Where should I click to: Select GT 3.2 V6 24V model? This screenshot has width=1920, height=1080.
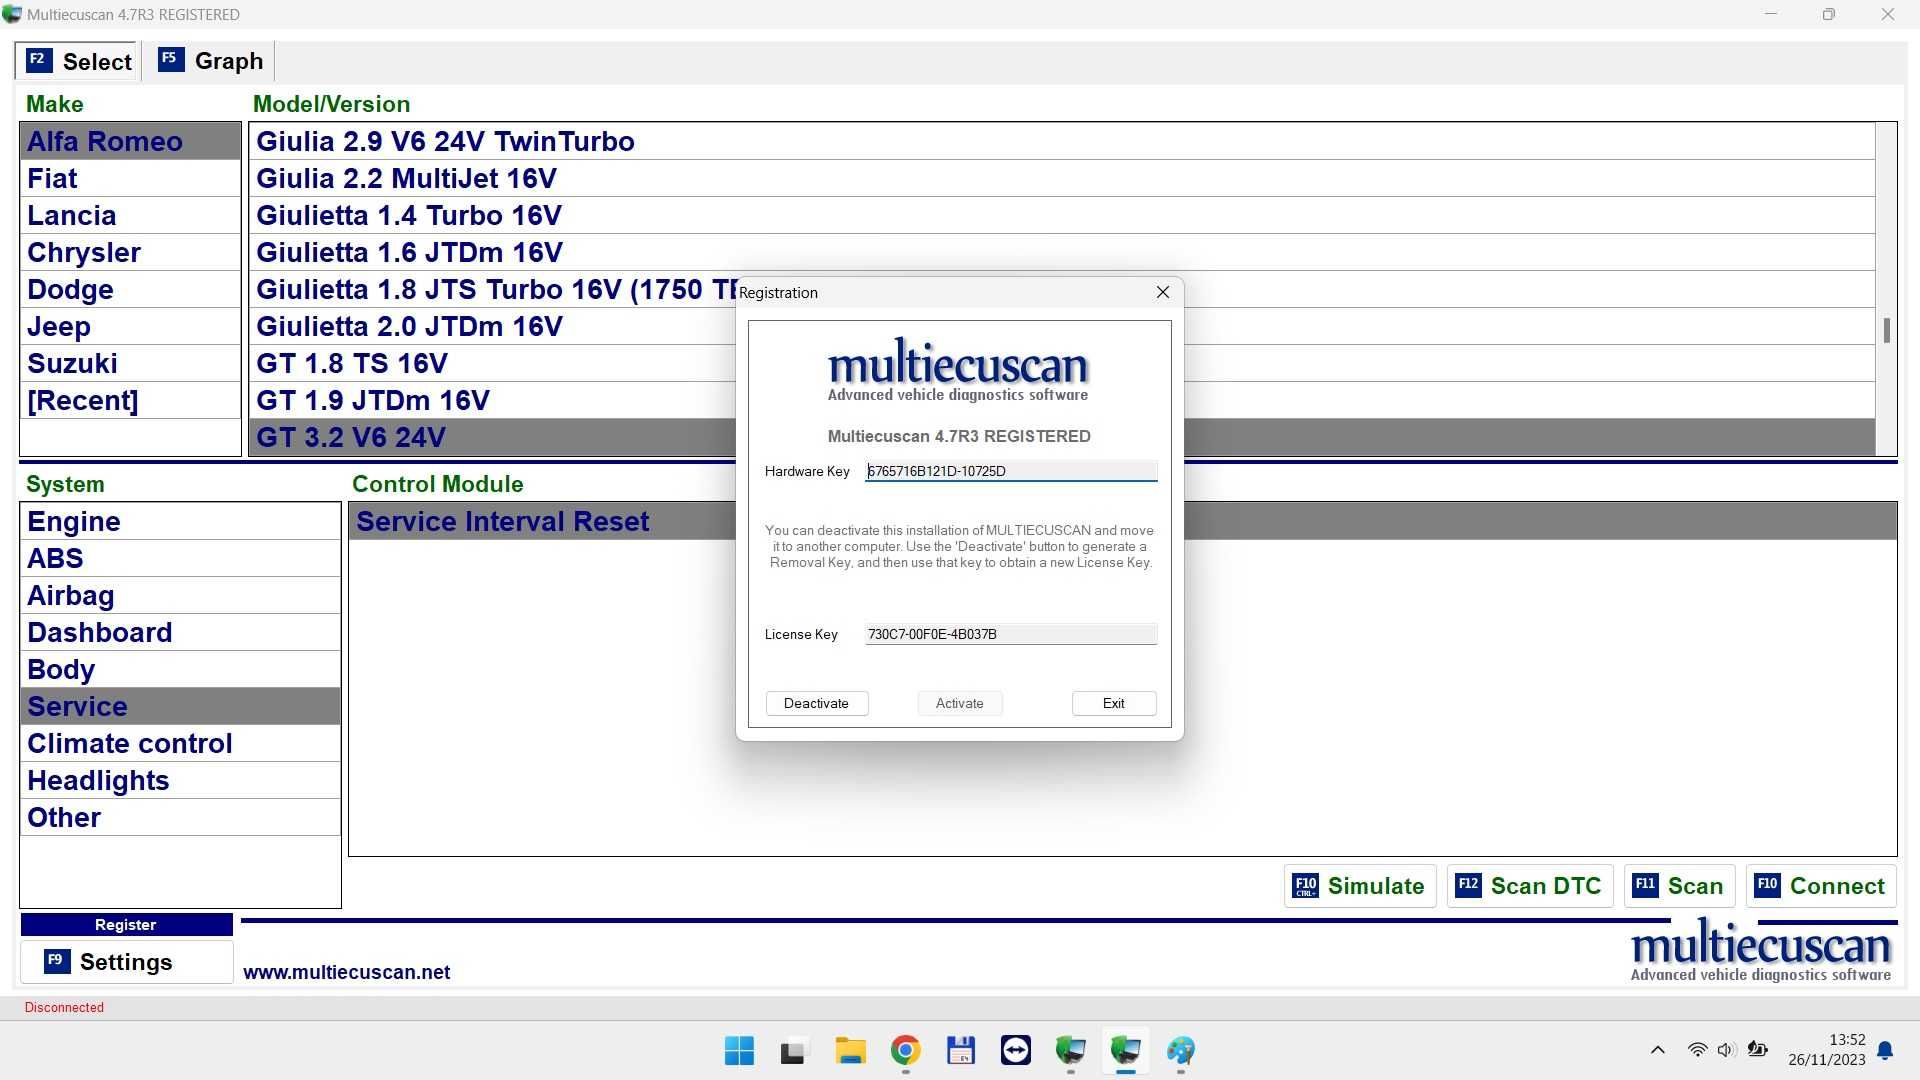tap(492, 437)
